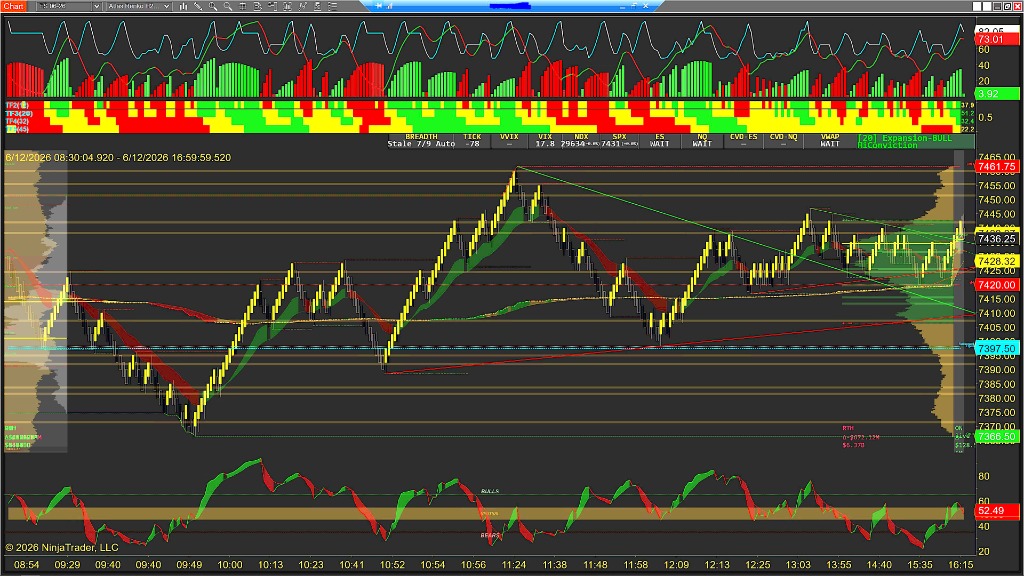Click the NDX 29634 cell
The image size is (1024, 576).
click(x=580, y=140)
